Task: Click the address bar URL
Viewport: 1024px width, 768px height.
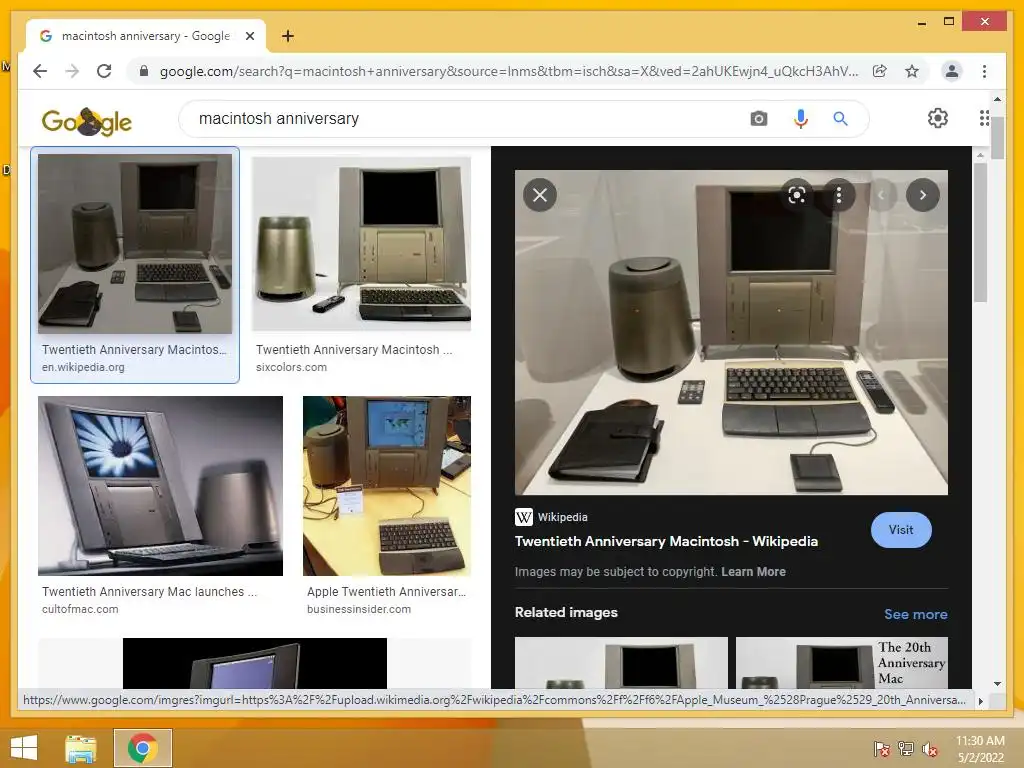Action: tap(509, 71)
